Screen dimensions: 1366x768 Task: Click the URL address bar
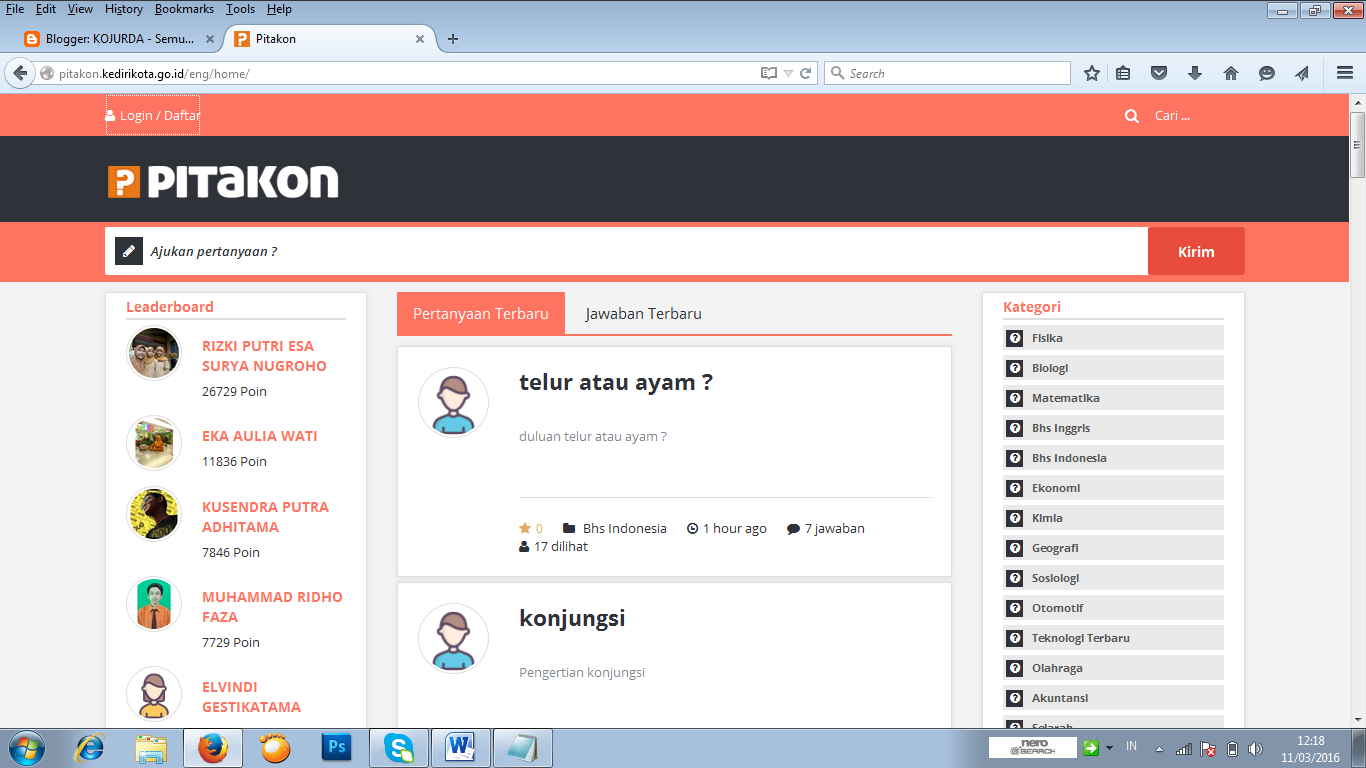pos(400,73)
